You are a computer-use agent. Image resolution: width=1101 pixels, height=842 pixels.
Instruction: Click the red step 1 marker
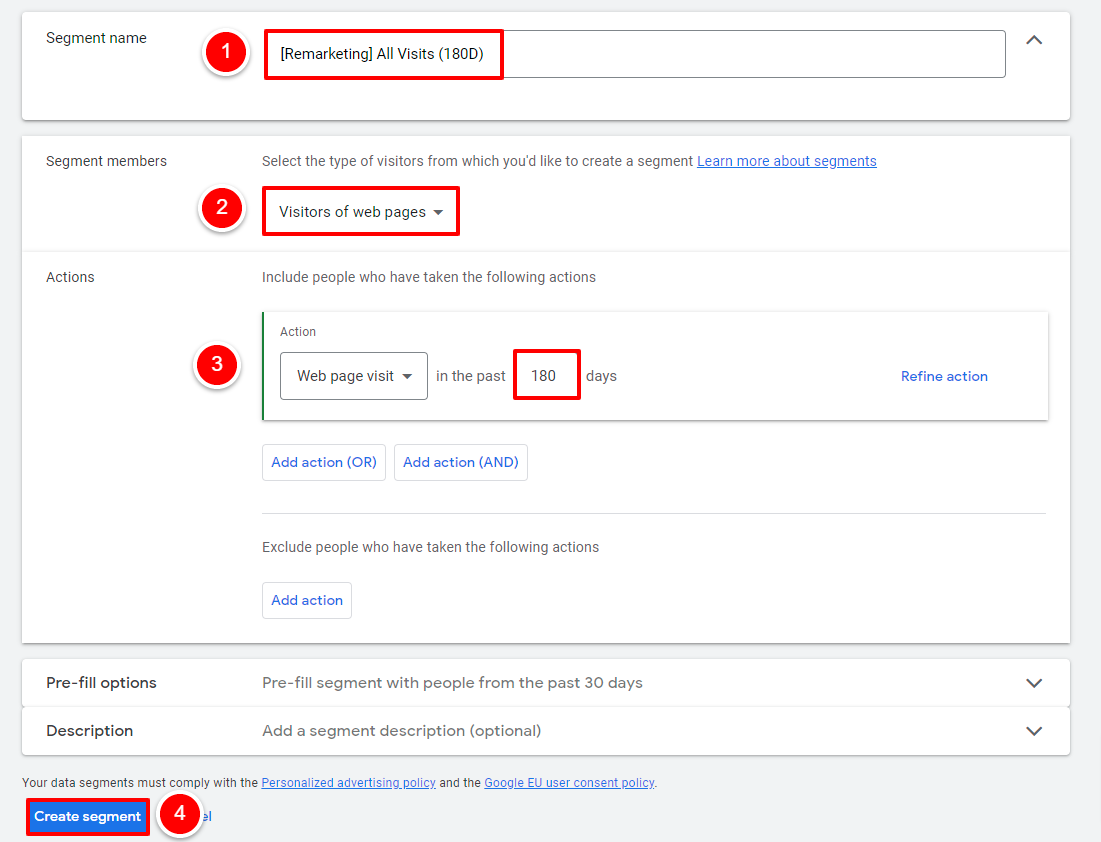pos(226,52)
